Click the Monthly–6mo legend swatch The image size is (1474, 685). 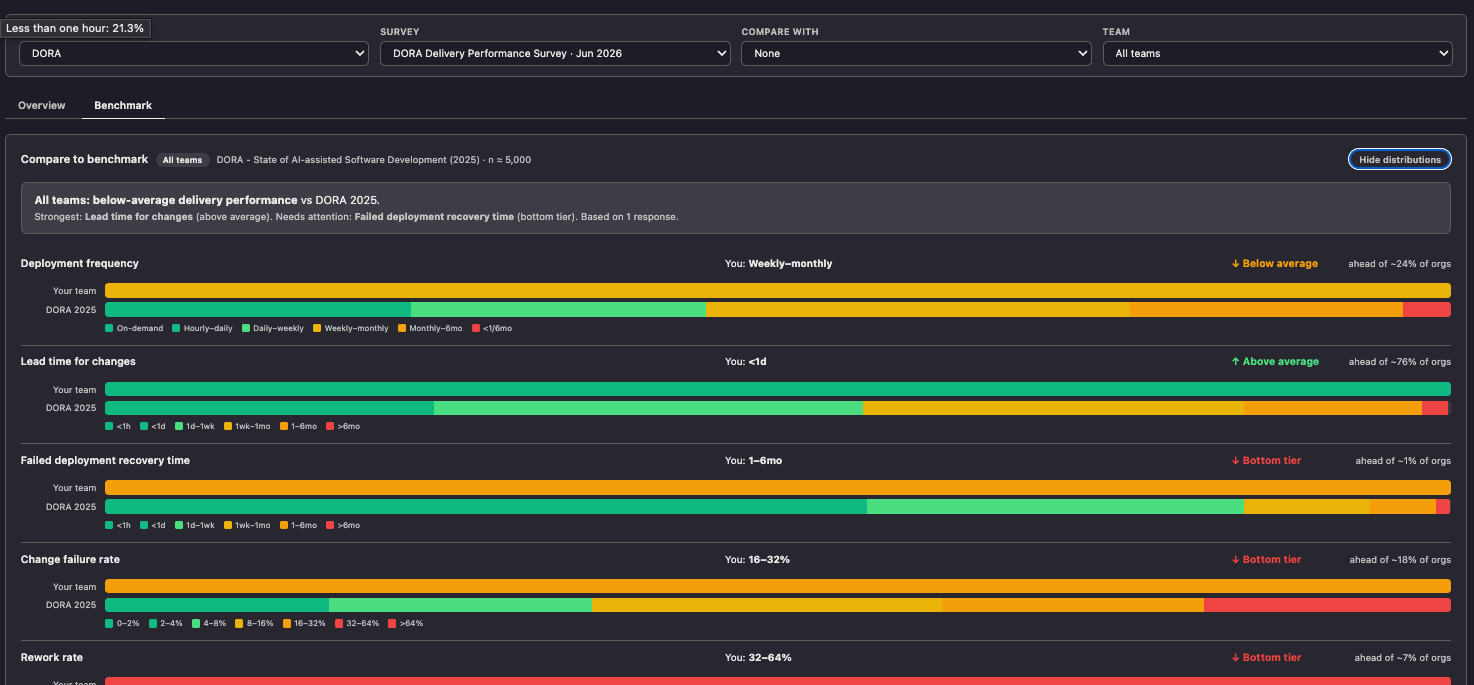click(402, 328)
